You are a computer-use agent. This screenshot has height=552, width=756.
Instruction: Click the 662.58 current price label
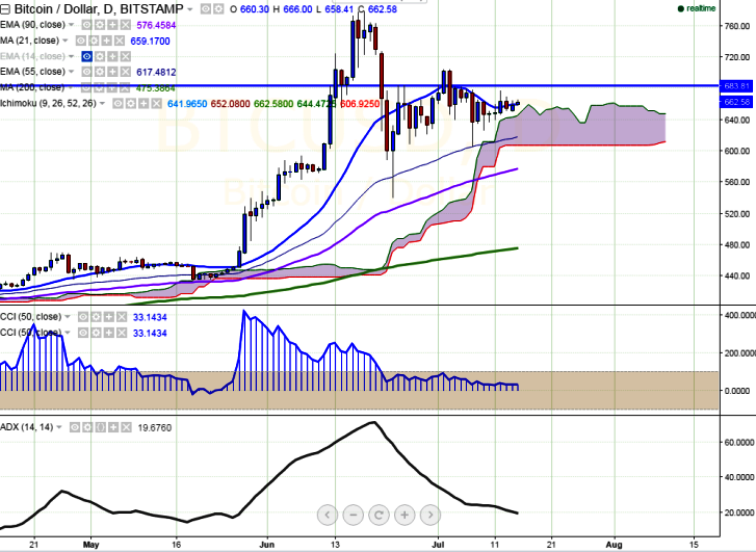click(735, 102)
